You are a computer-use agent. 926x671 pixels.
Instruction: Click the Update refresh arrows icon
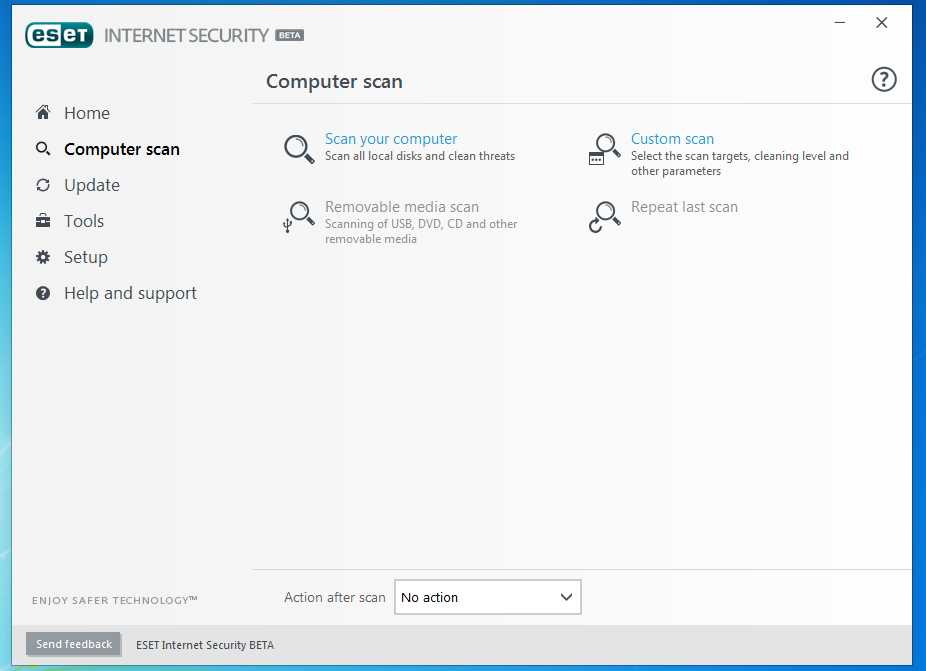[43, 185]
